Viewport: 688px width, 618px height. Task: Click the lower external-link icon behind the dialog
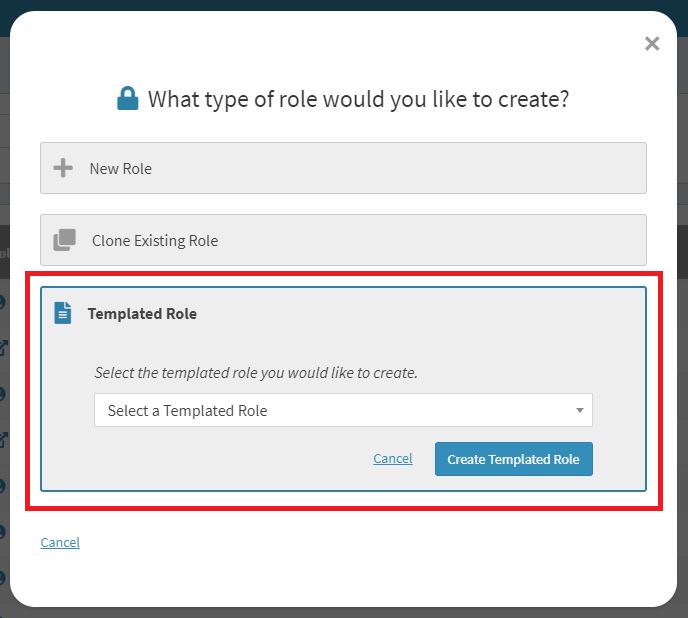pyautogui.click(x=4, y=439)
